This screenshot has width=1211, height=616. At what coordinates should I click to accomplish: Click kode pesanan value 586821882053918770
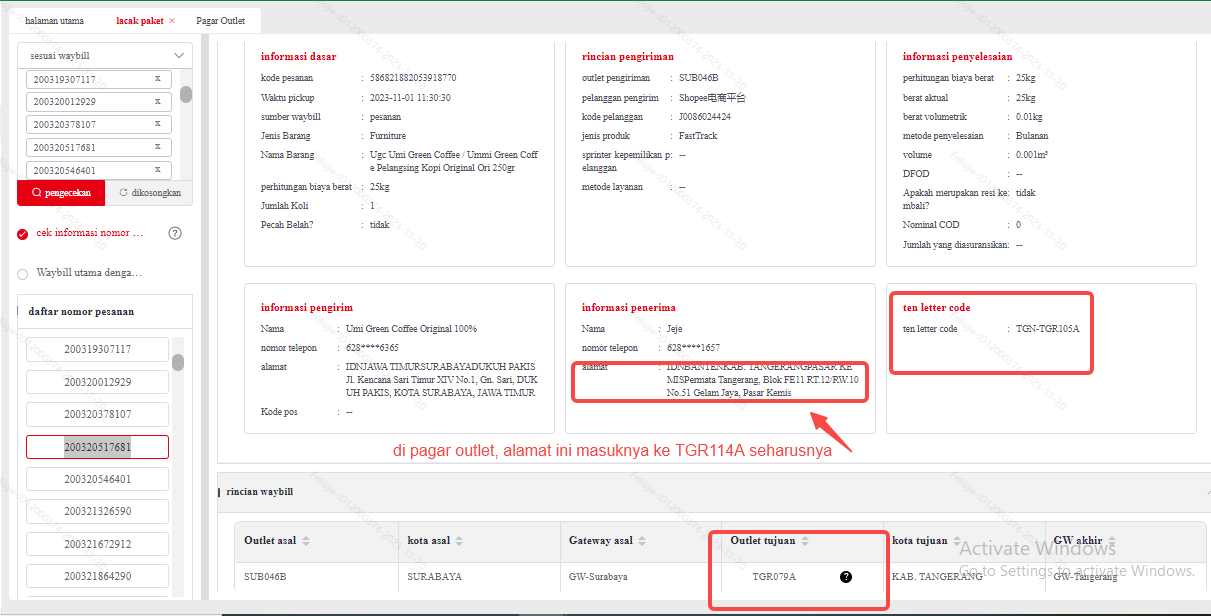tap(413, 78)
